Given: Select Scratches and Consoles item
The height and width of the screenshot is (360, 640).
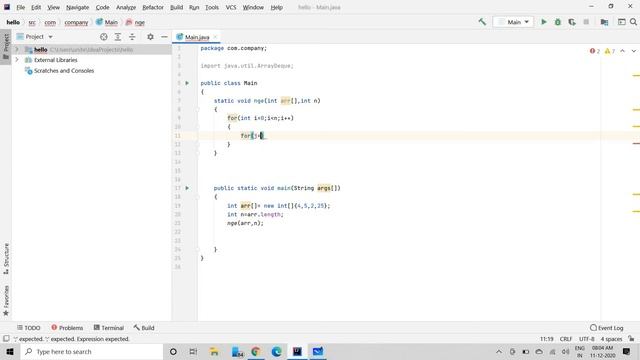Looking at the screenshot, I should click(x=60, y=71).
